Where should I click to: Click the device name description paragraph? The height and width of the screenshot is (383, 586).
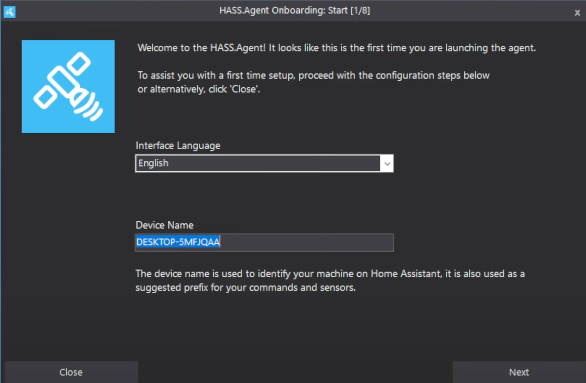pyautogui.click(x=330, y=281)
